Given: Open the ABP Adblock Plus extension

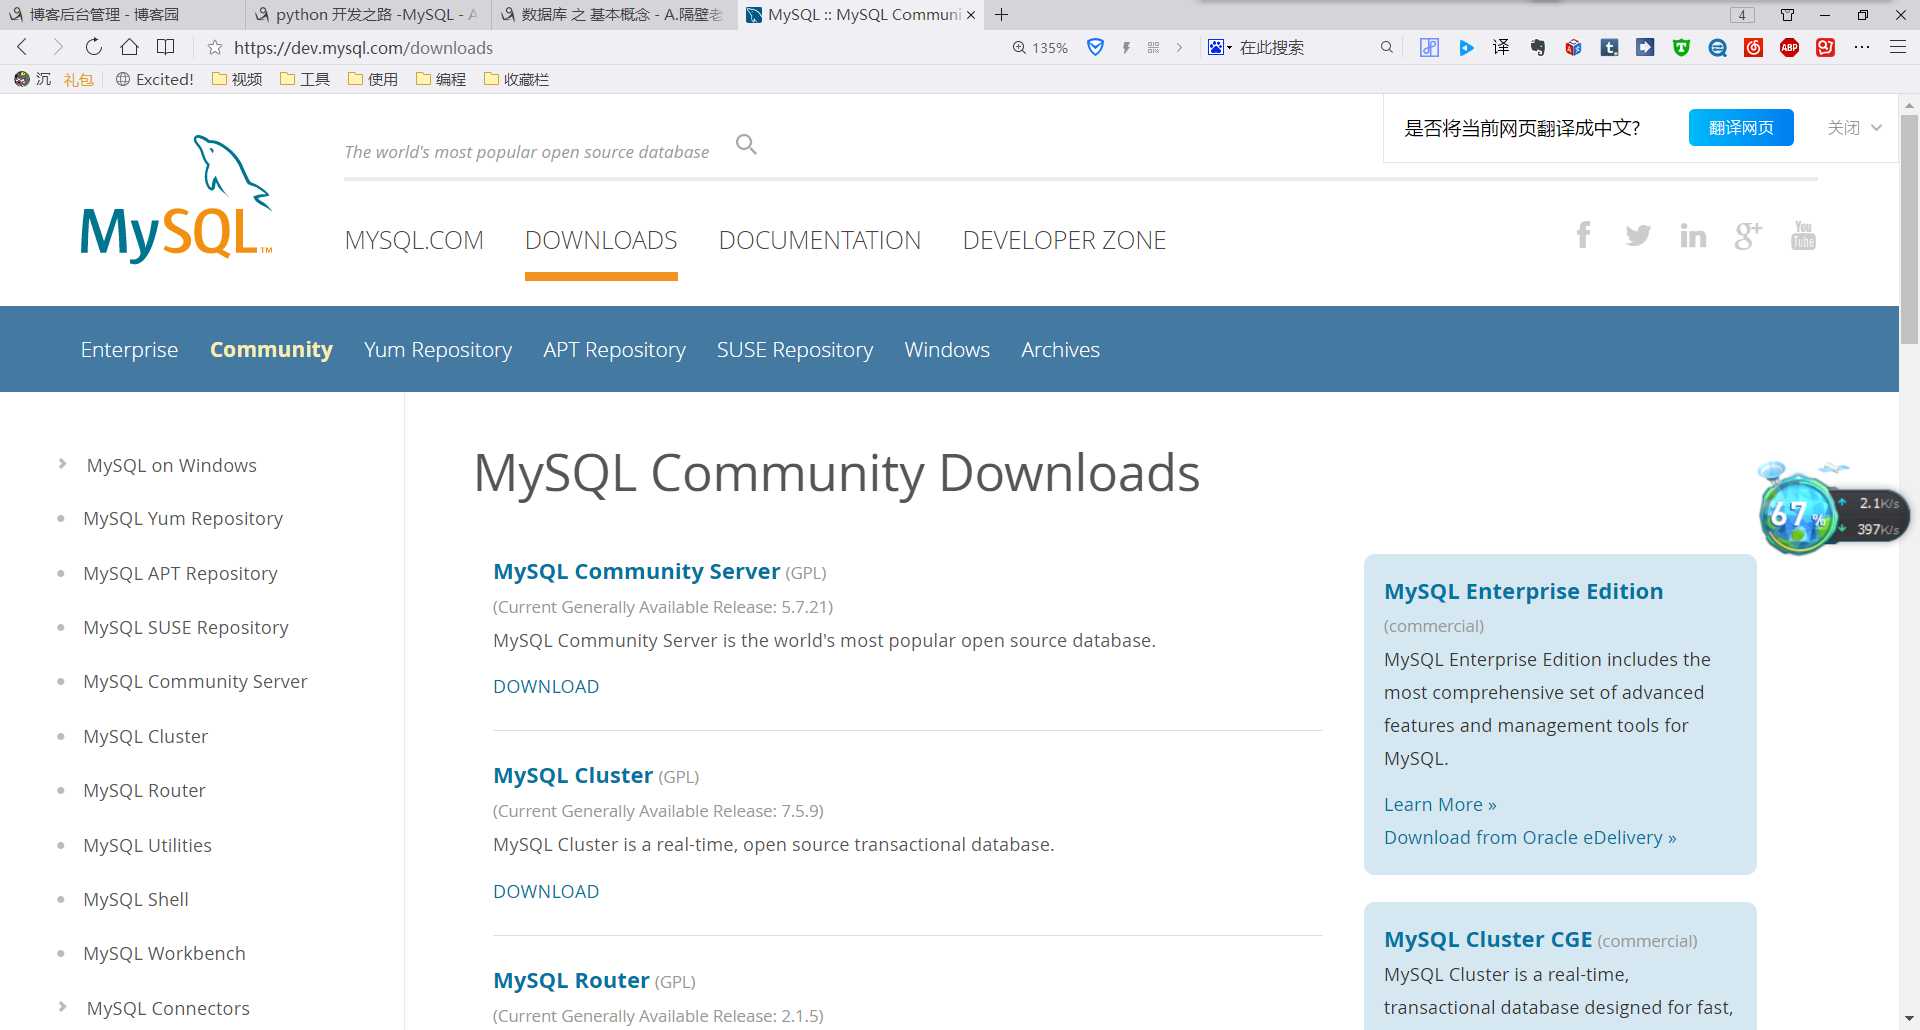Looking at the screenshot, I should click(x=1789, y=47).
